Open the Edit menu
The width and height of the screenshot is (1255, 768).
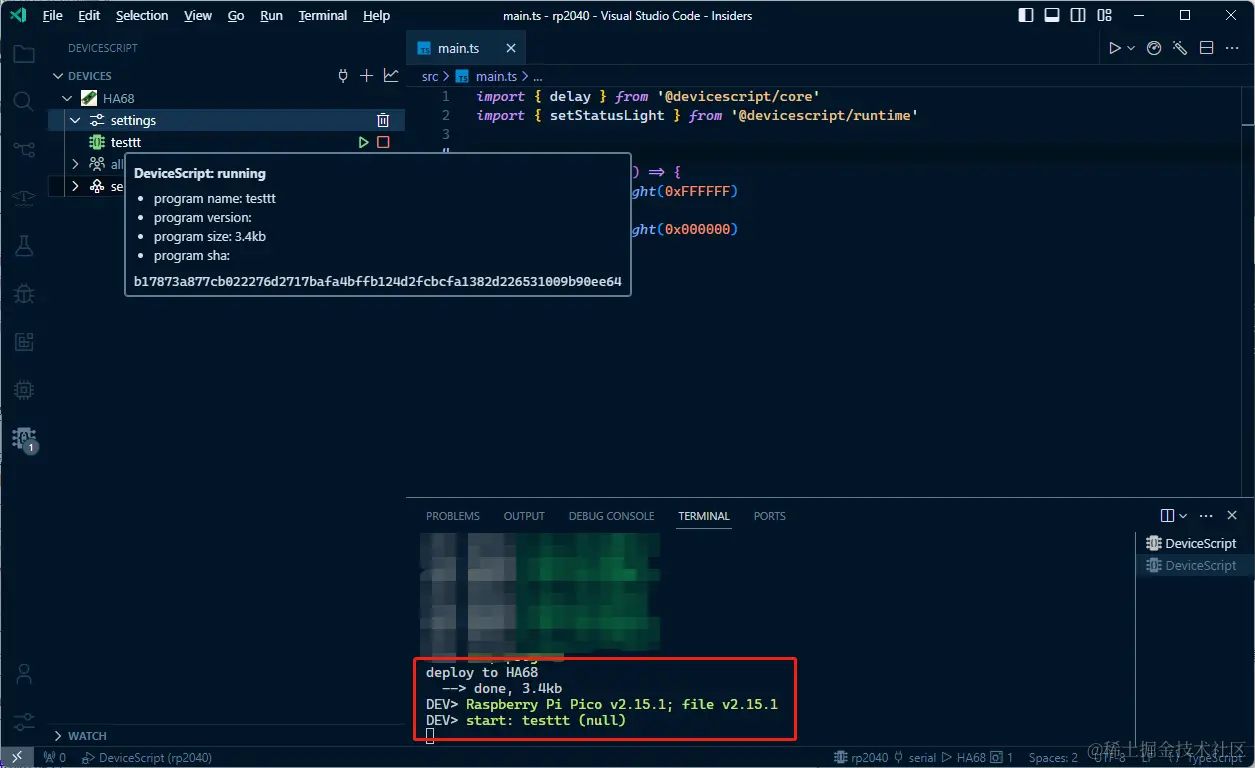point(89,15)
